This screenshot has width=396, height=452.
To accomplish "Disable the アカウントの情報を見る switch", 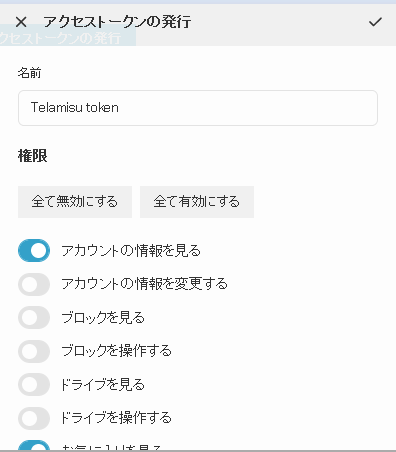I will point(34,250).
